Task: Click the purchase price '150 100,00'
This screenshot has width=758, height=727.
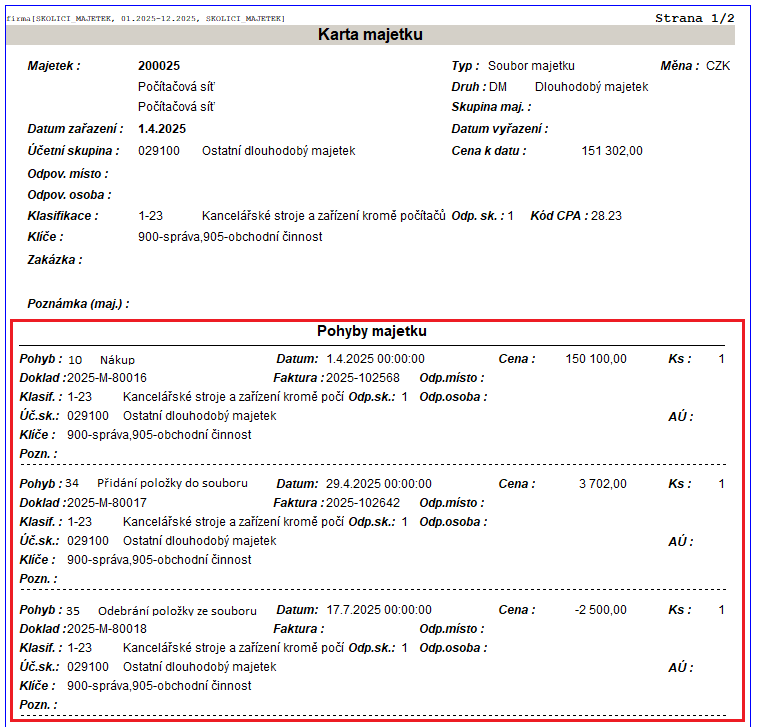Action: pyautogui.click(x=596, y=359)
